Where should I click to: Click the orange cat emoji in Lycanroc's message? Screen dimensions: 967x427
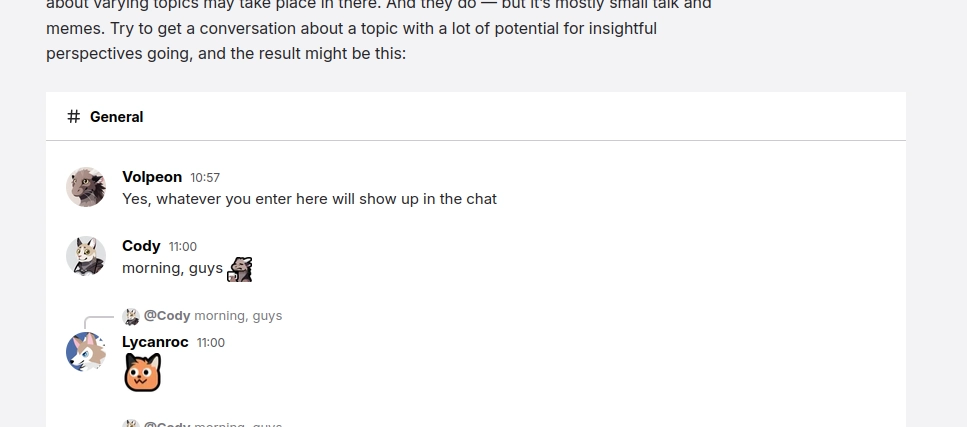click(x=142, y=373)
